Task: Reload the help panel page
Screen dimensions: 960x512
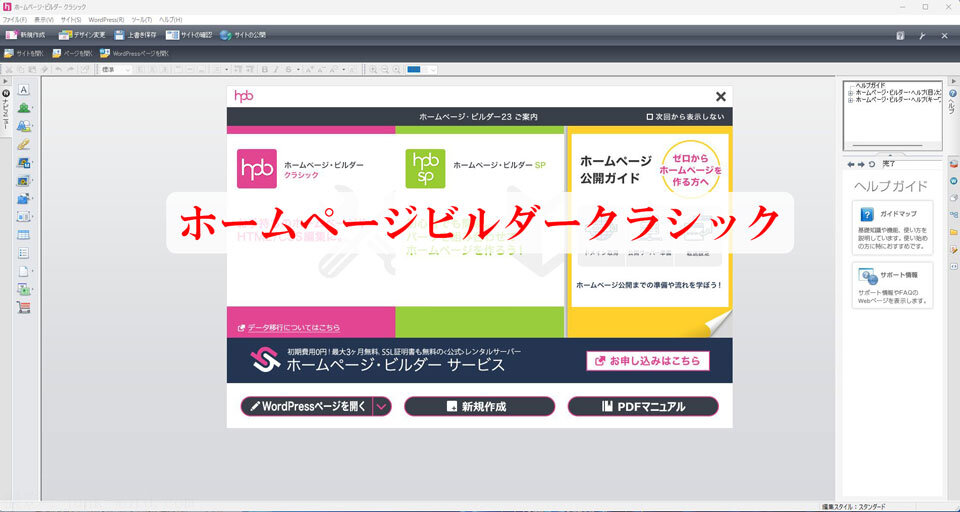Action: (872, 164)
